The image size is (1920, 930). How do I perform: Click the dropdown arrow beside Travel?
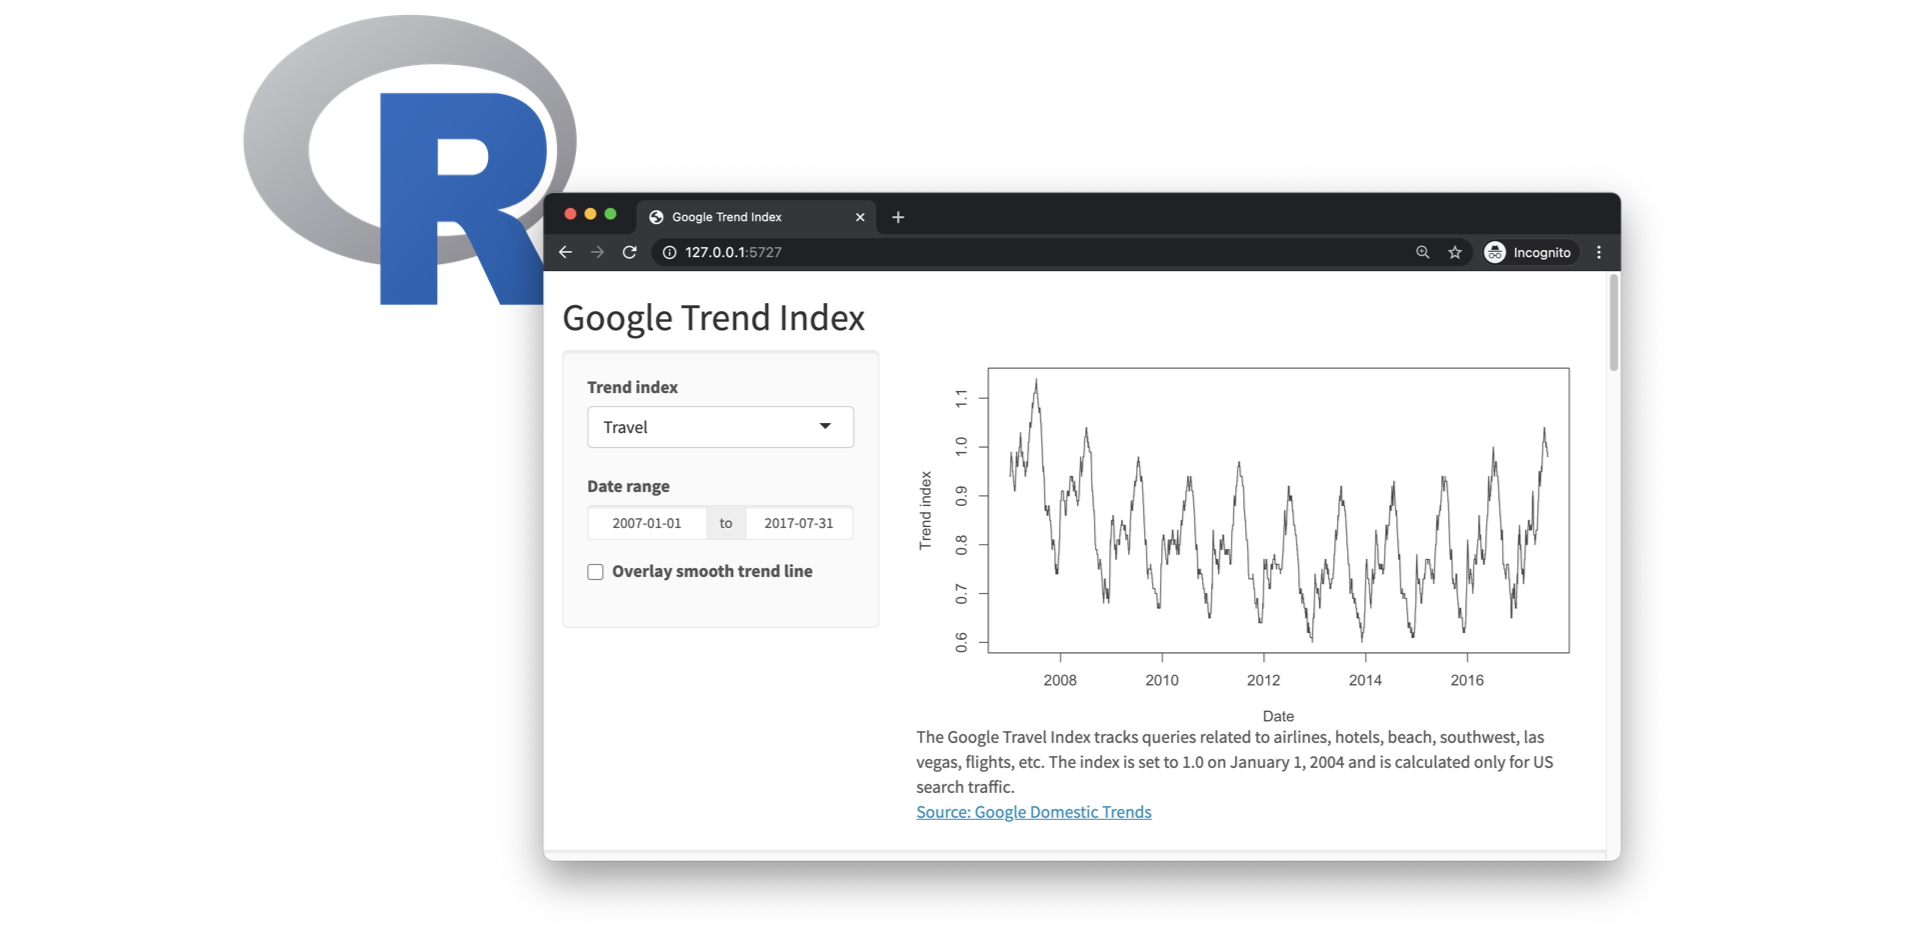tap(825, 426)
